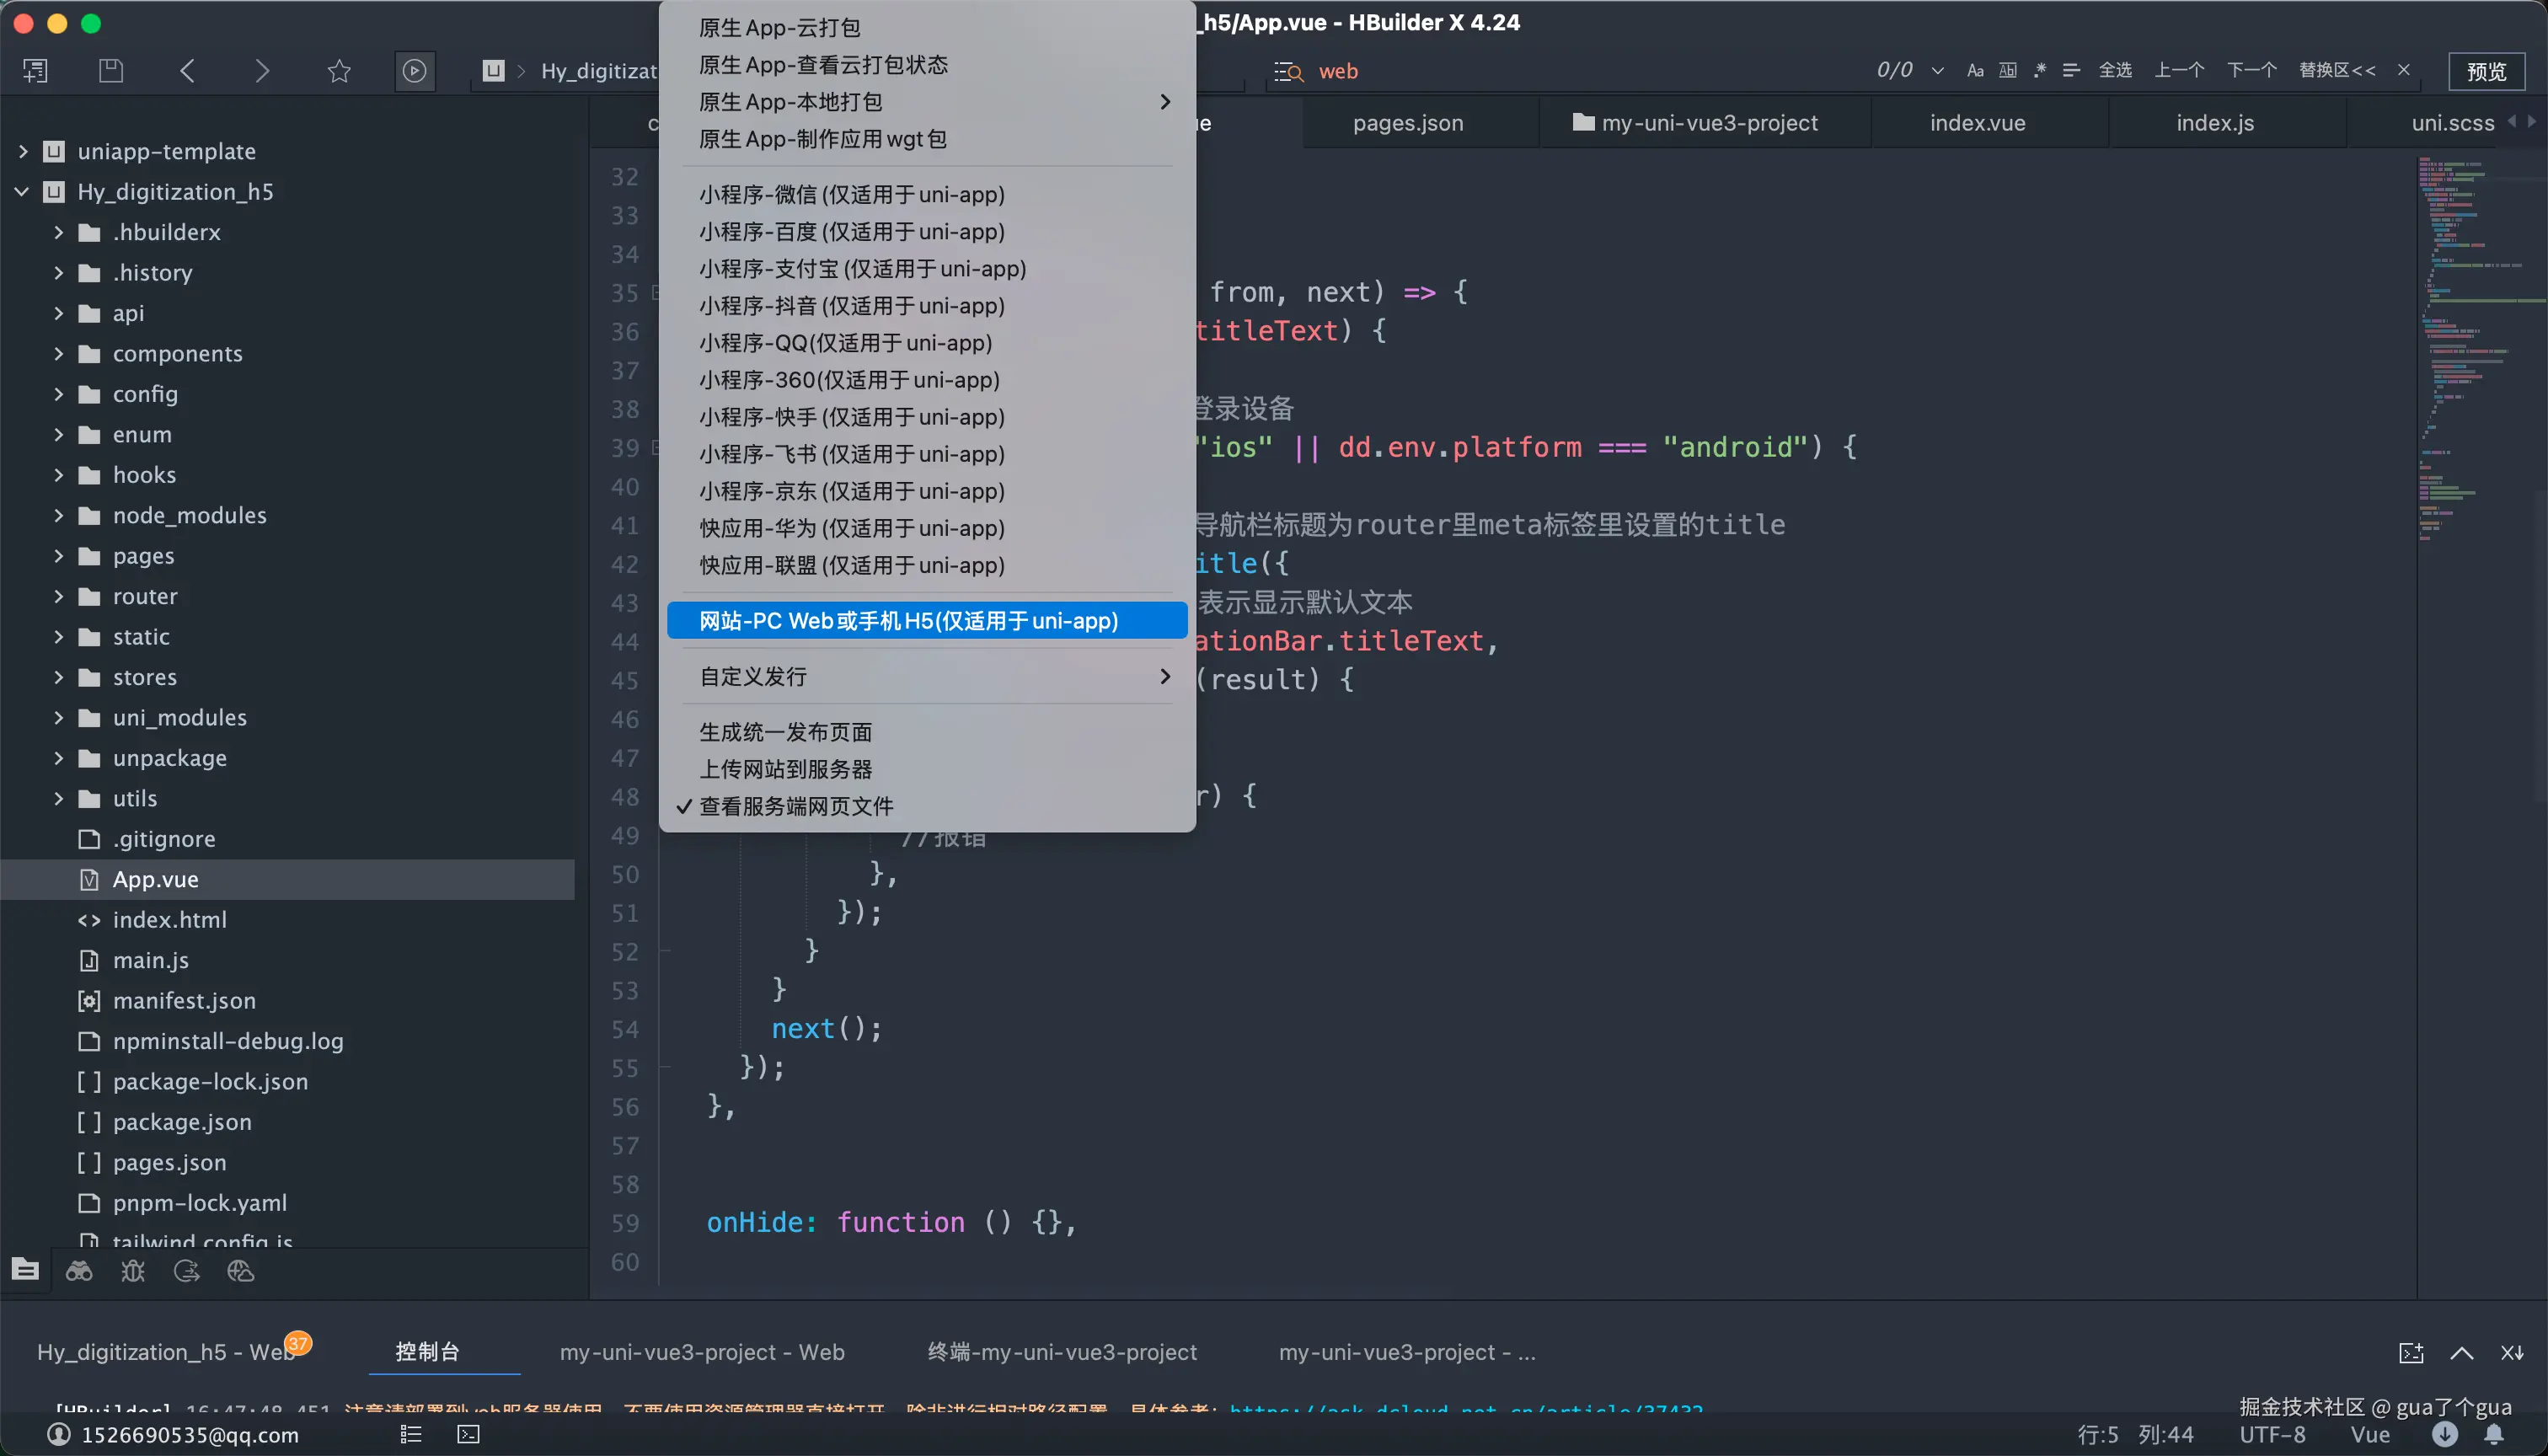The height and width of the screenshot is (1456, 2548).
Task: Click 下一个 next match button
Action: coord(2251,70)
